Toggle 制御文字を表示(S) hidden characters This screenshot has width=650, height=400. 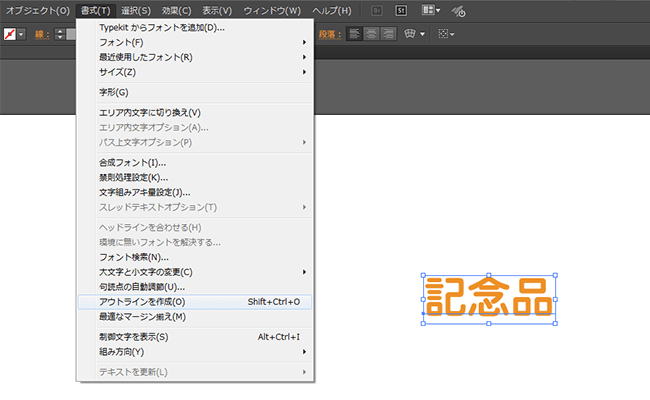tap(195, 337)
